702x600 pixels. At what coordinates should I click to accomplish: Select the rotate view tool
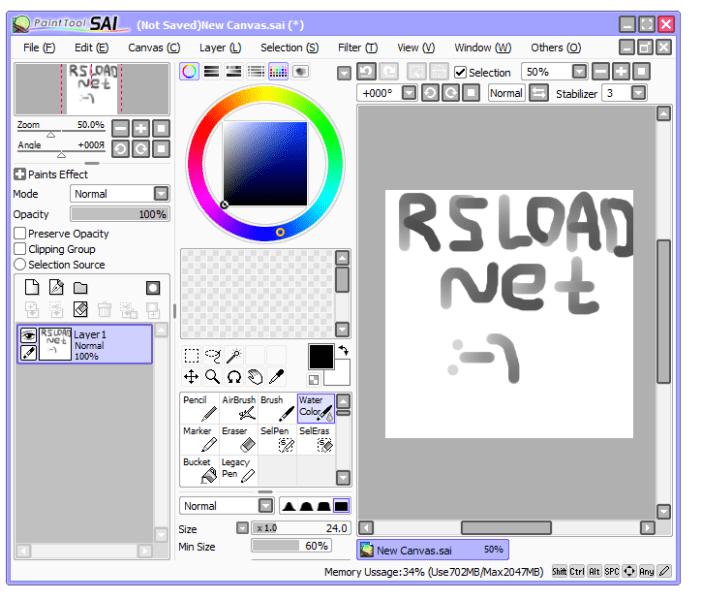coord(234,377)
